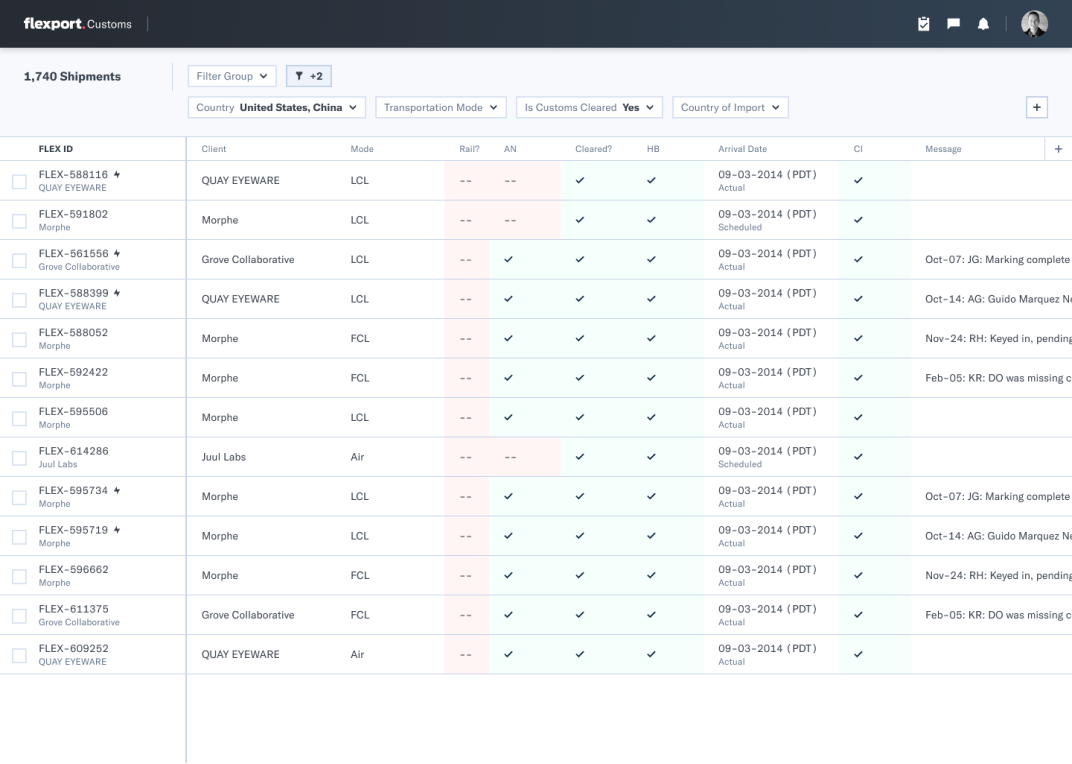Click the CI checkmark in FLEX-588052 row

click(x=858, y=339)
